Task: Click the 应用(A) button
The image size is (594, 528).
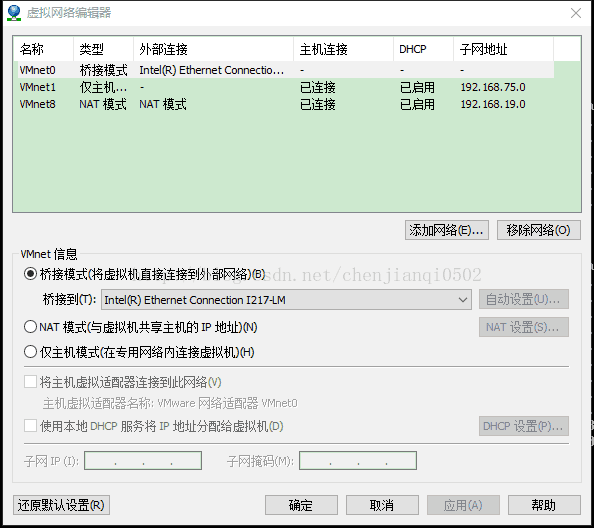Action: point(463,505)
